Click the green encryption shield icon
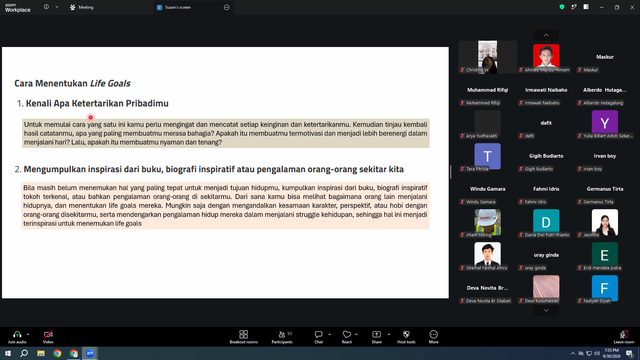Viewport: 640px width, 360px height. click(x=562, y=7)
